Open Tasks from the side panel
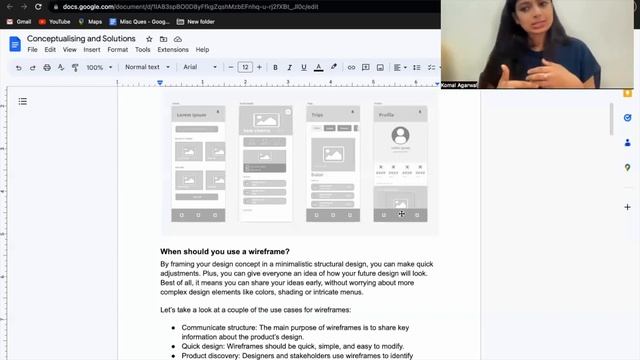 coord(627,118)
